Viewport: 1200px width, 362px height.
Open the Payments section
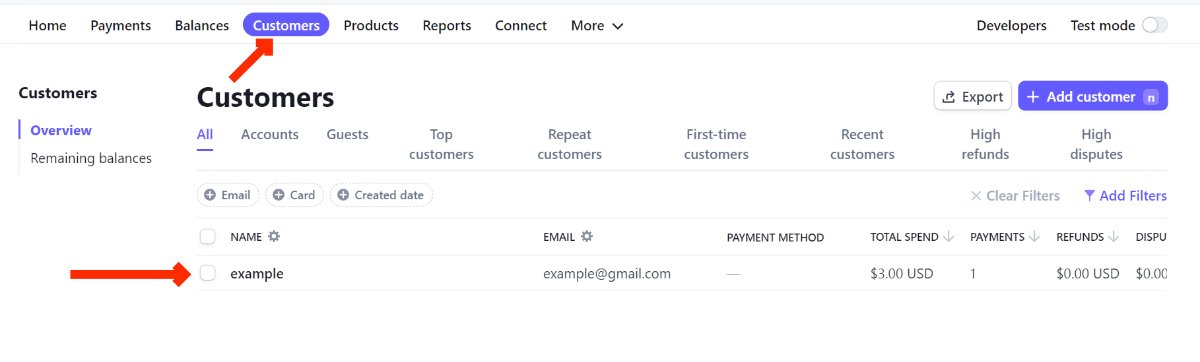pos(121,26)
